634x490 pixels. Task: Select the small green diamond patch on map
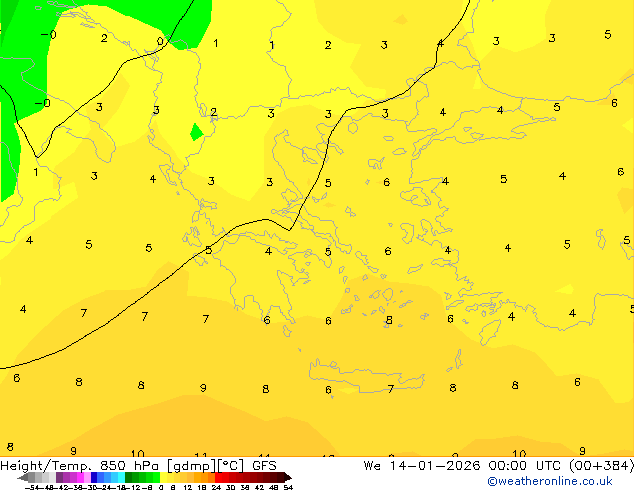(x=196, y=131)
